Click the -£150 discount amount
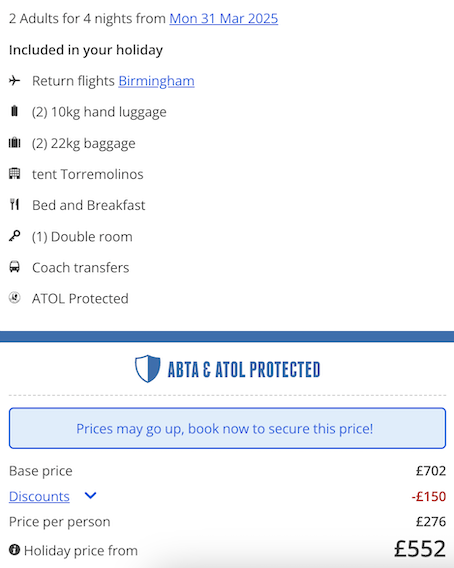 coord(429,496)
